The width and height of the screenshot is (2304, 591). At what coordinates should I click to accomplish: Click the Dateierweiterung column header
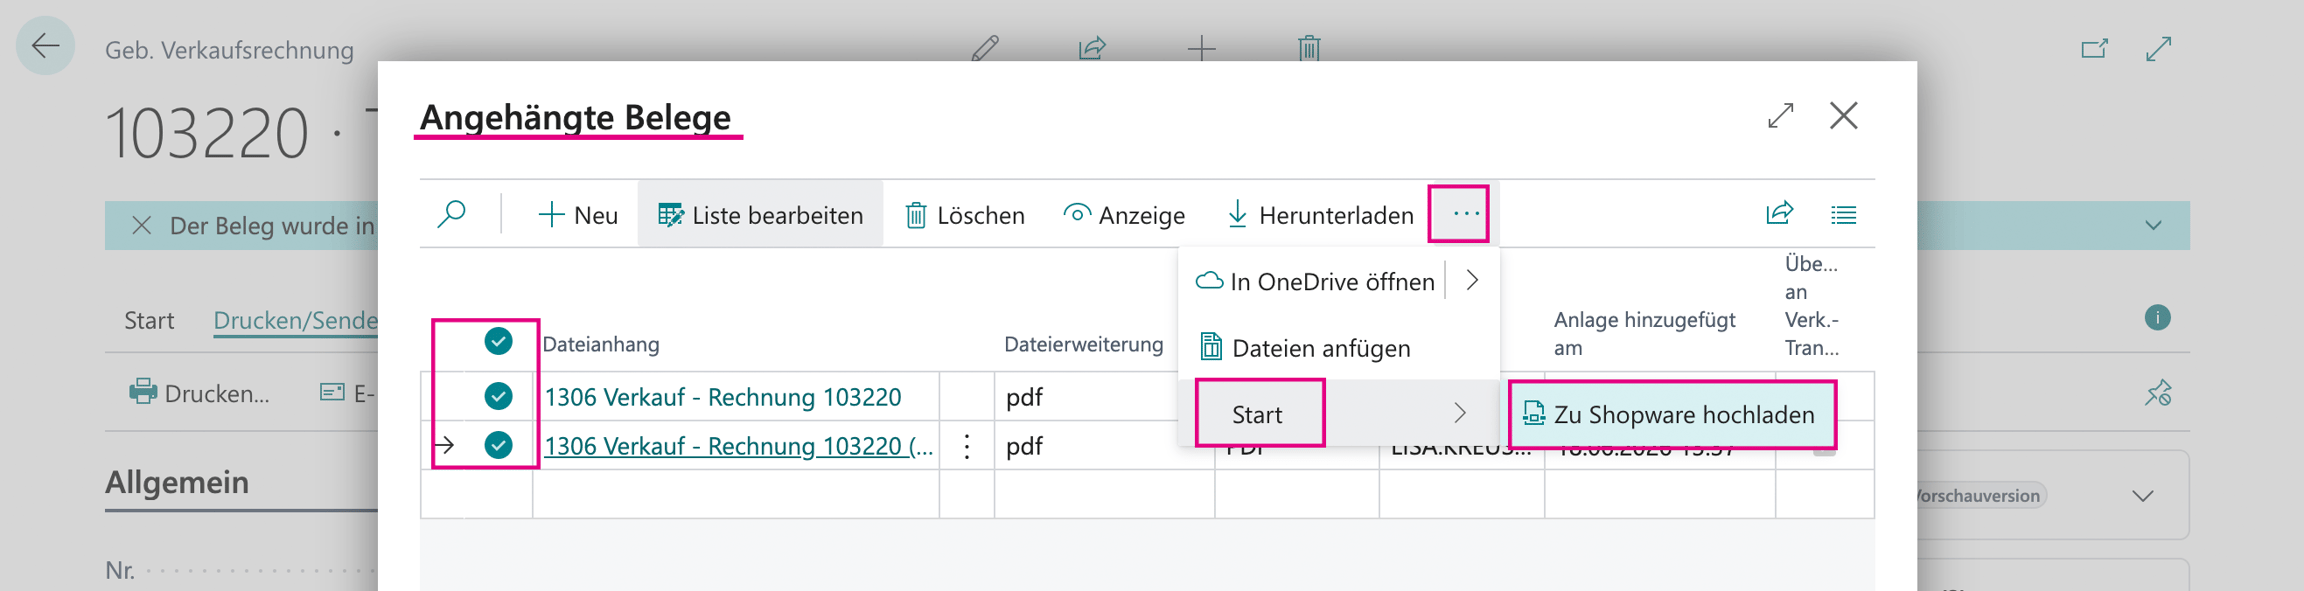click(1084, 344)
